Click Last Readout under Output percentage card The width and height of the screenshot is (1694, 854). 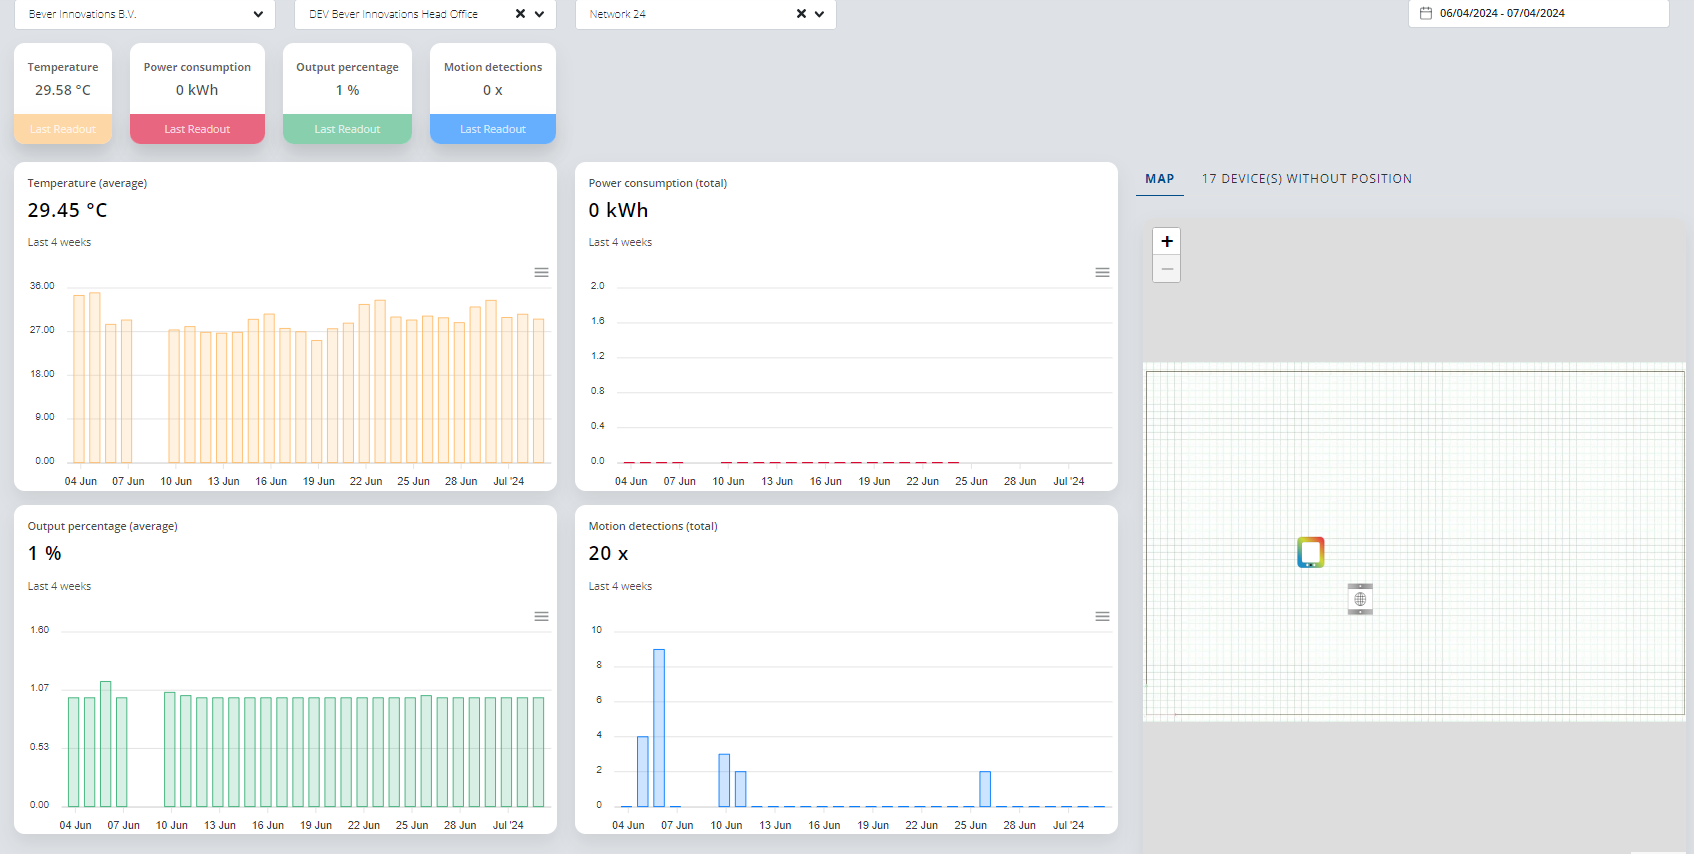347,129
